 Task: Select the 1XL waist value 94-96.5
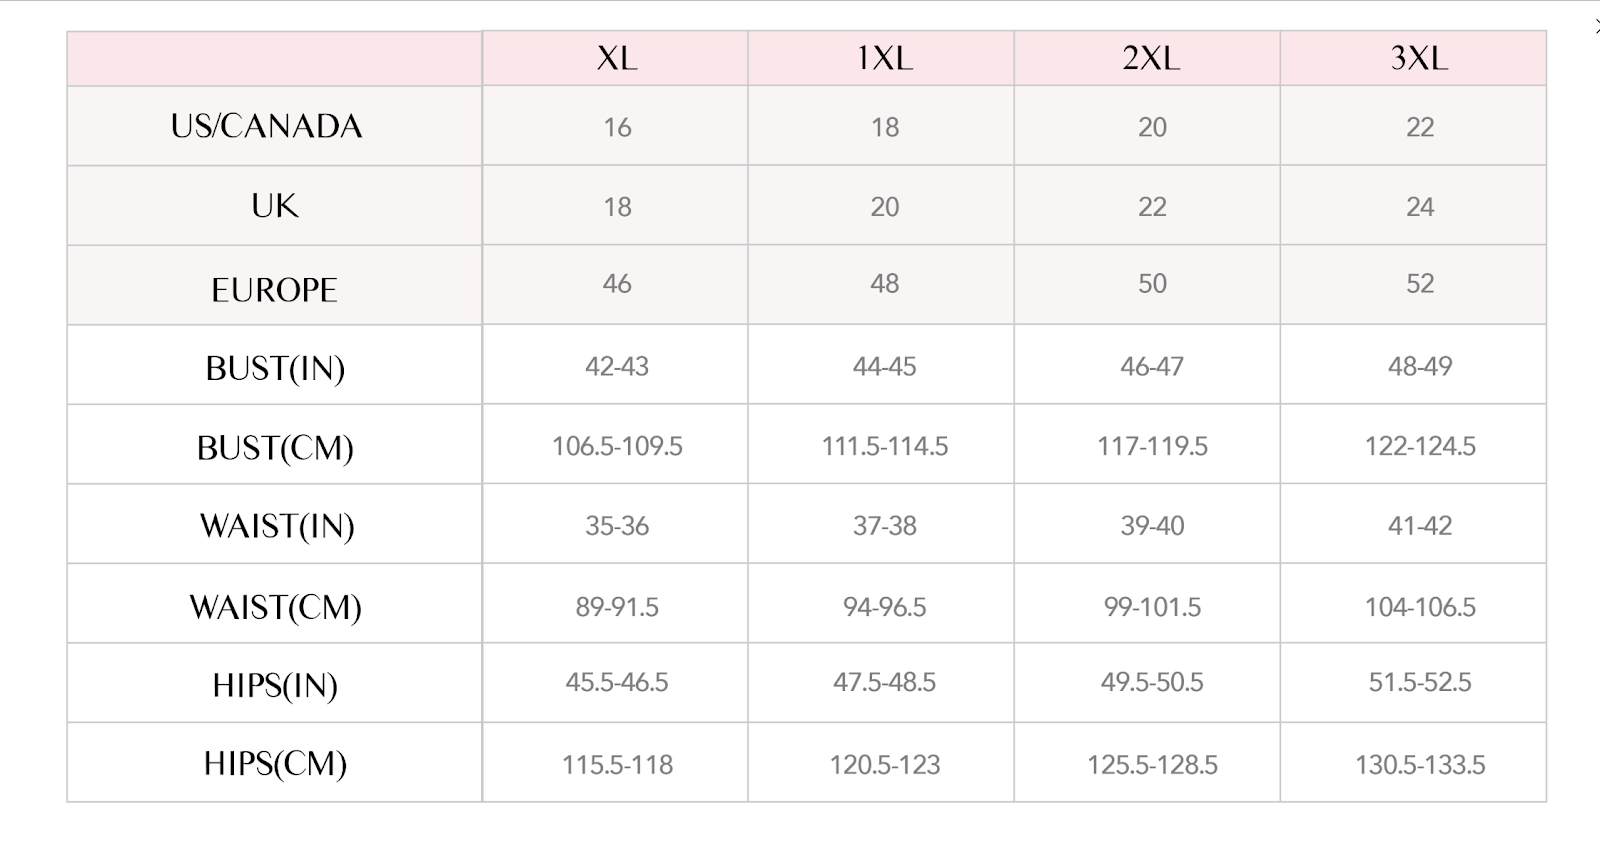(x=884, y=607)
